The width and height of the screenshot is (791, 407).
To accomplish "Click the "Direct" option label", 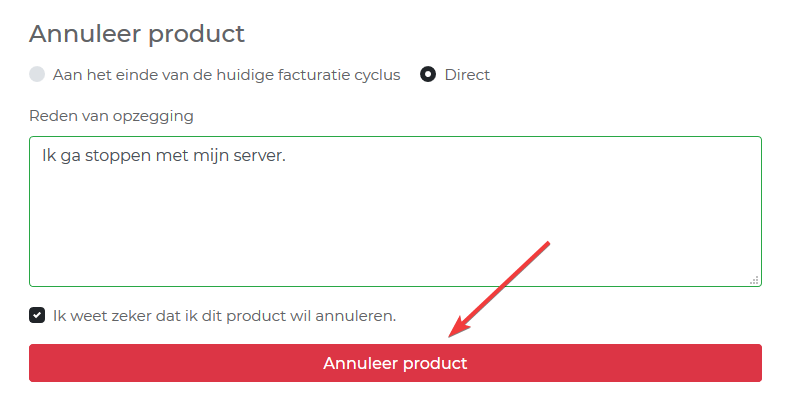I will click(x=467, y=75).
